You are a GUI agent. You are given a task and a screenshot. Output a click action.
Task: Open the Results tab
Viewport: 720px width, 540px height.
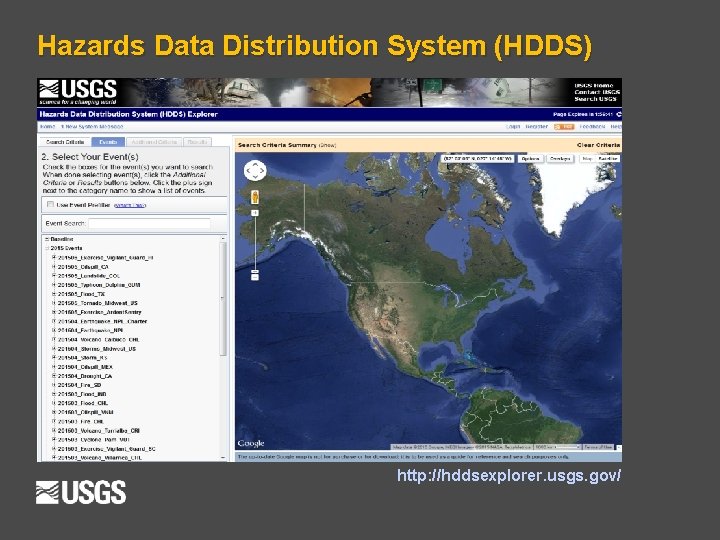(197, 142)
